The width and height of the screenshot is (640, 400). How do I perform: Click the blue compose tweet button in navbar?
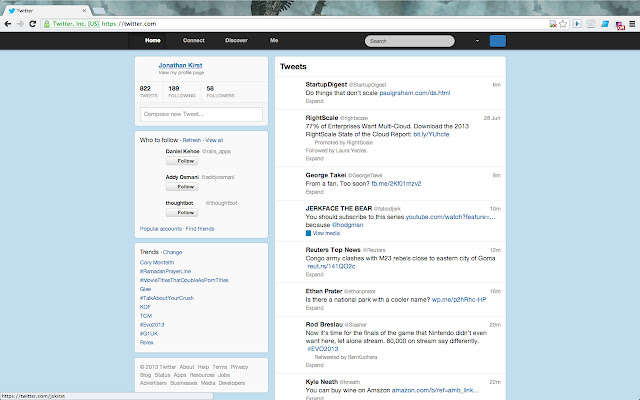click(x=498, y=41)
